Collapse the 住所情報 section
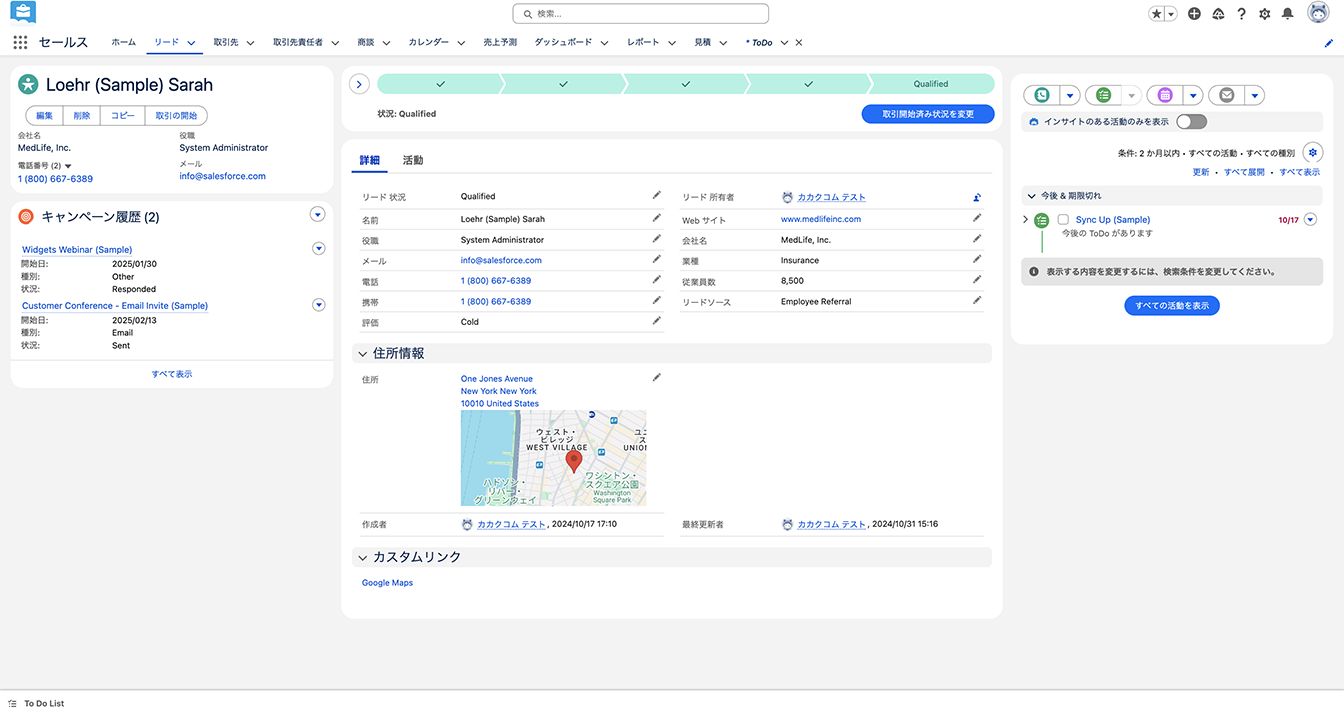The height and width of the screenshot is (716, 1344). 363,354
